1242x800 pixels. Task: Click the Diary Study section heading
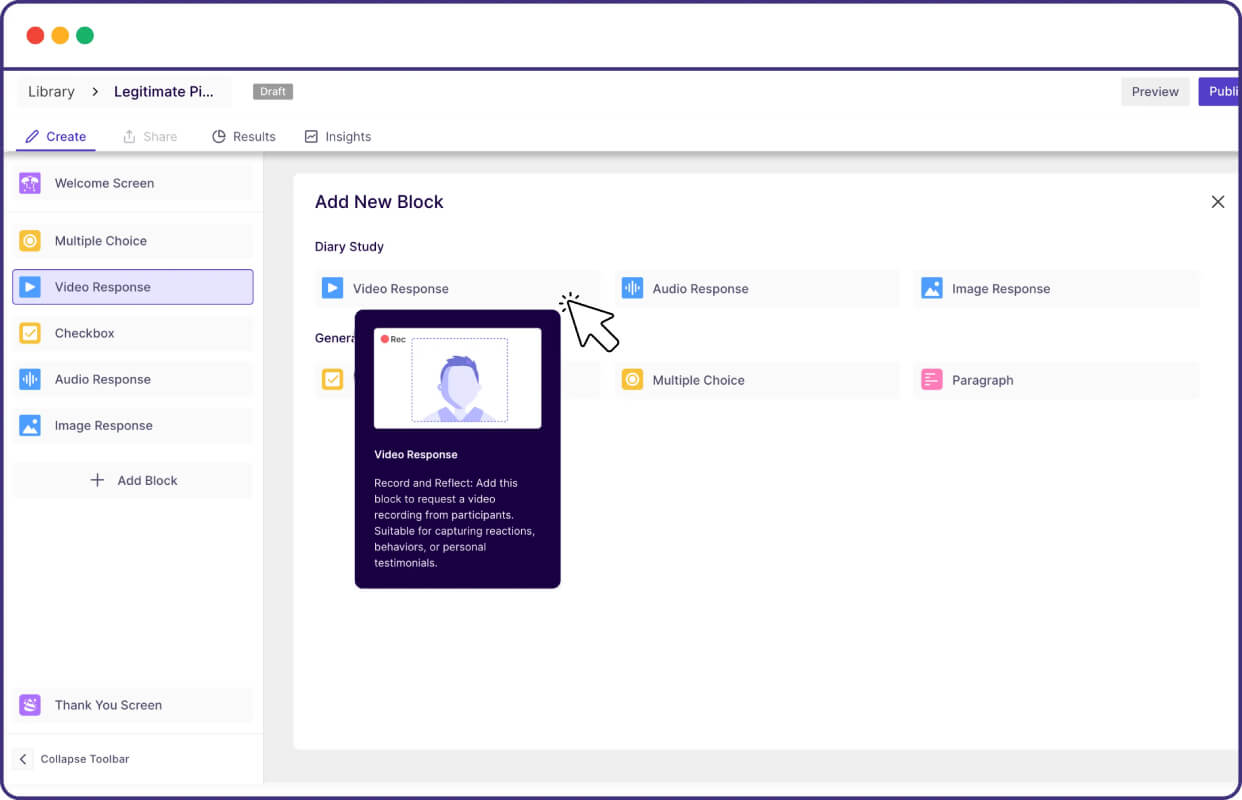click(x=349, y=246)
